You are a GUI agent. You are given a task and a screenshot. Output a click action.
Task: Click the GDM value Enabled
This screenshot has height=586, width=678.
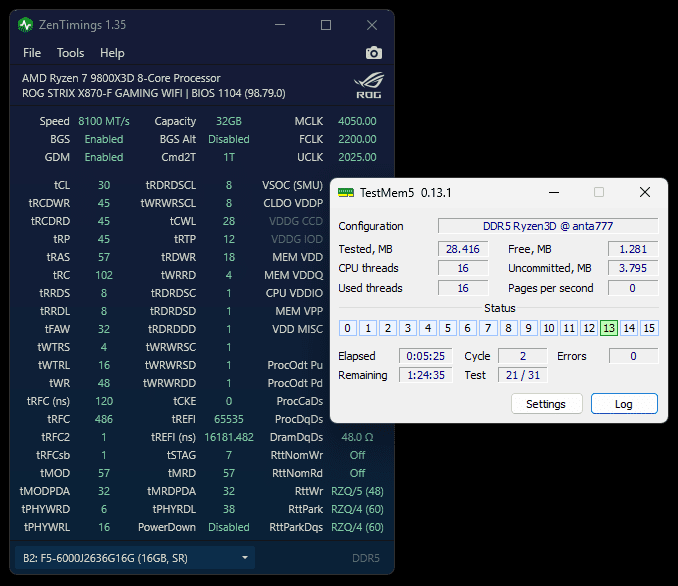[x=104, y=157]
